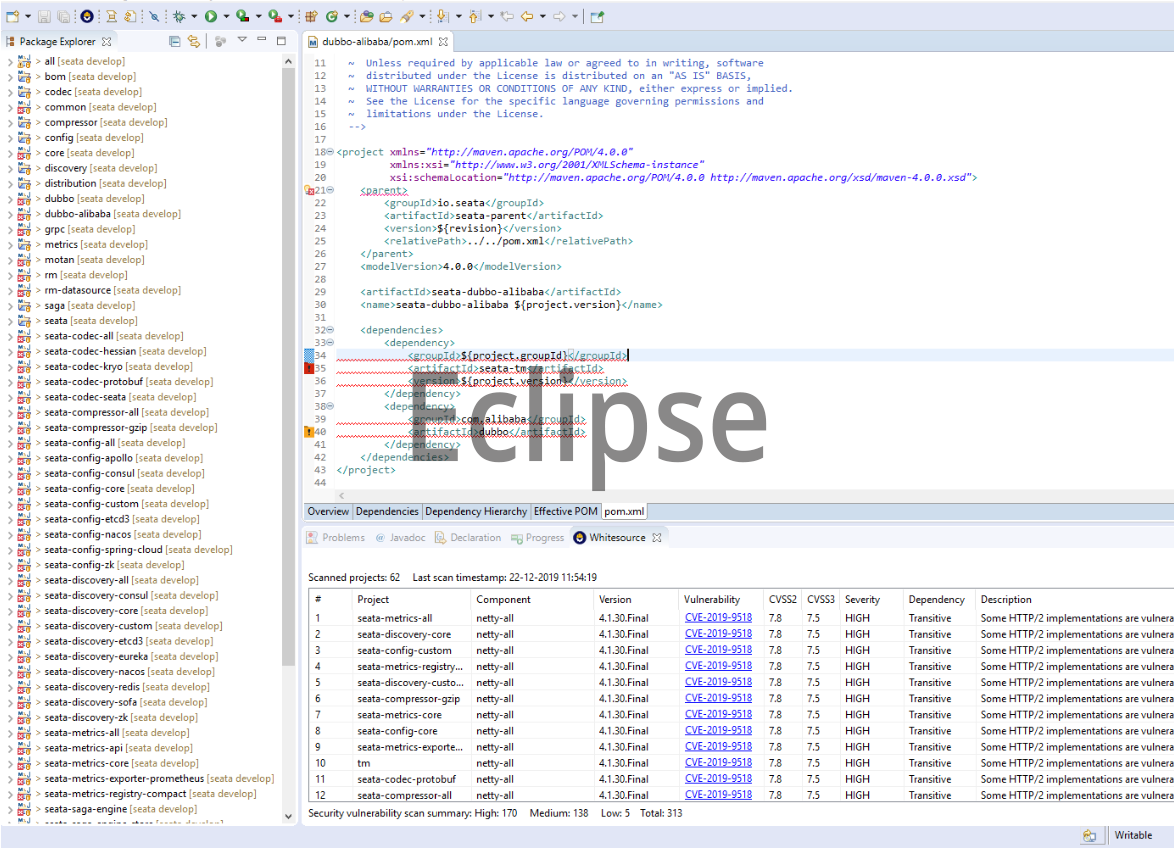
Task: Open the Package Explorer View Menu triangle
Action: [242, 40]
